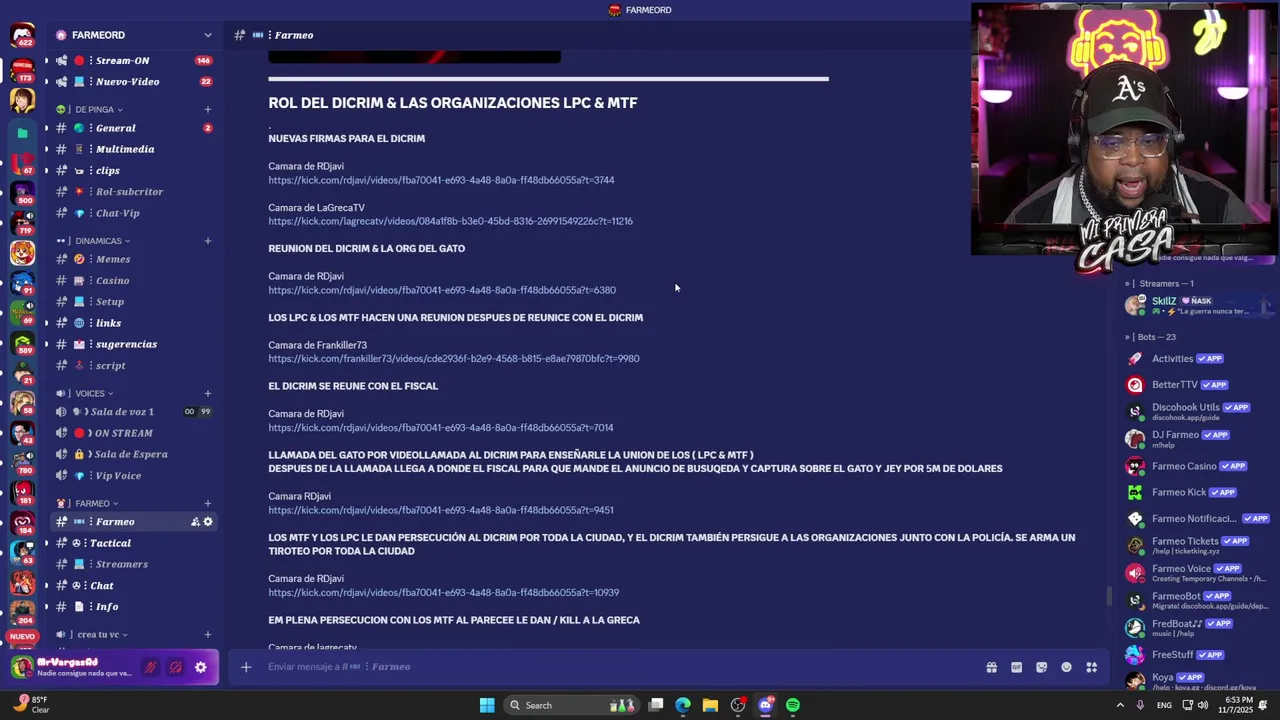Open Spotify from the taskbar
The height and width of the screenshot is (720, 1280).
793,705
